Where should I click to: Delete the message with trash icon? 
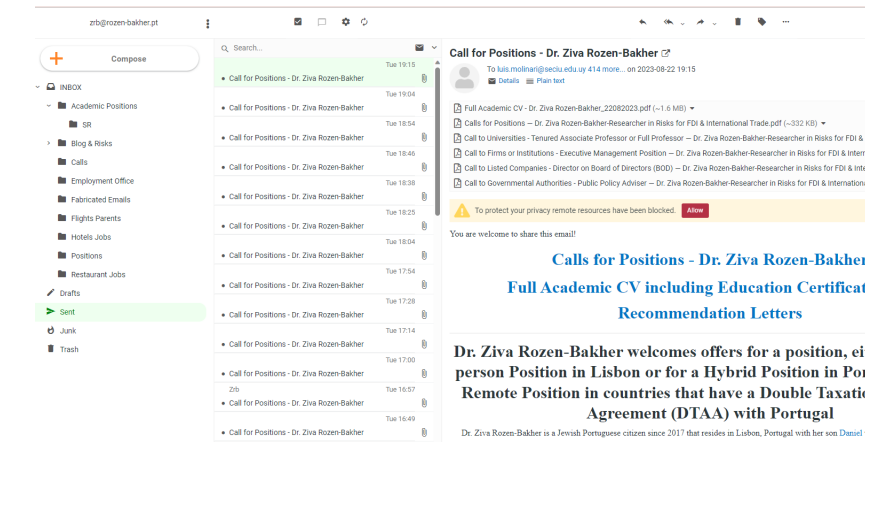(x=738, y=22)
